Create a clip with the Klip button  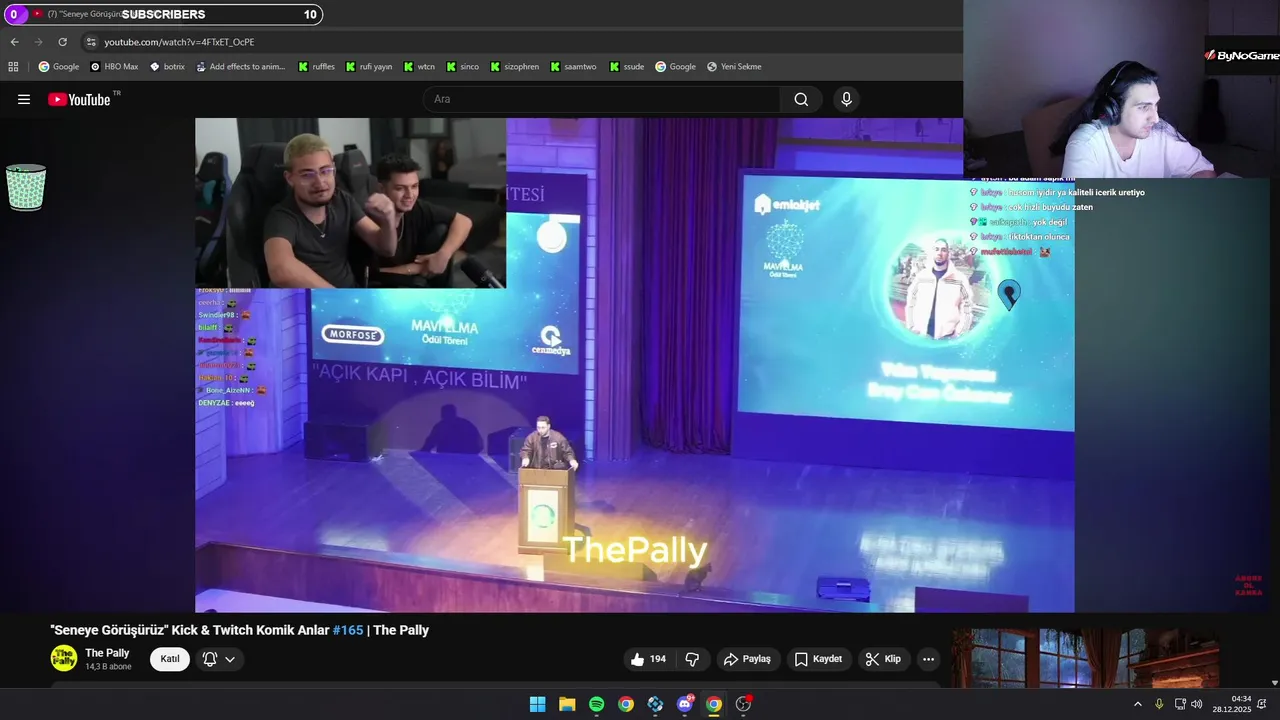[x=883, y=659]
